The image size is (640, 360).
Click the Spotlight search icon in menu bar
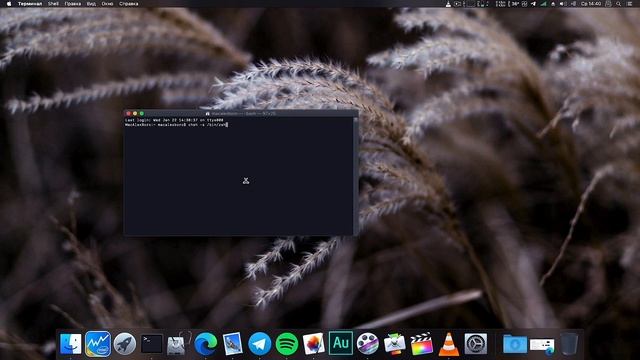(619, 4)
